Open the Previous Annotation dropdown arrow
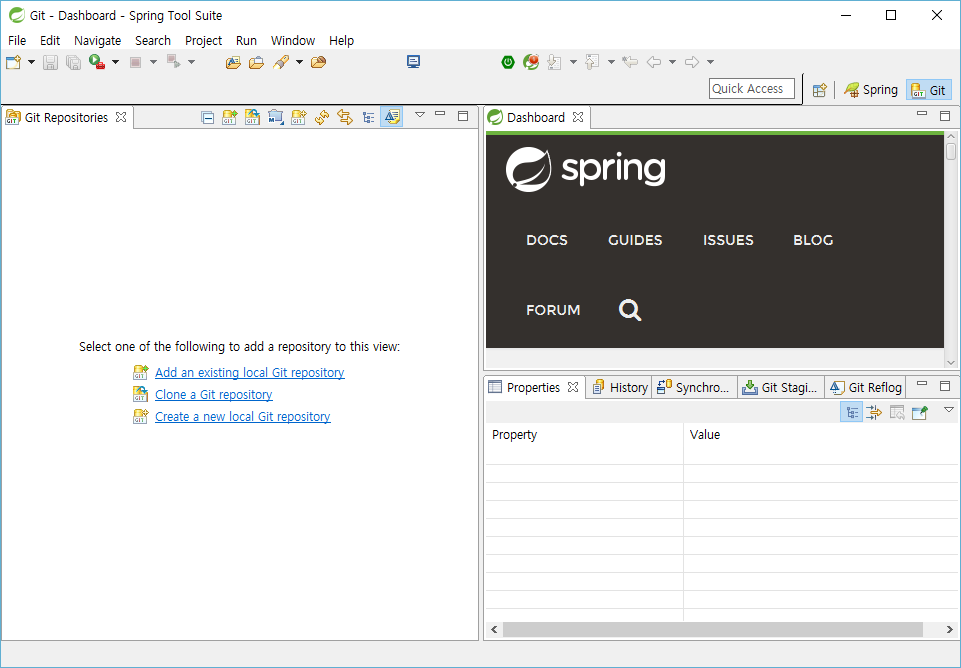Image resolution: width=961 pixels, height=668 pixels. point(611,62)
